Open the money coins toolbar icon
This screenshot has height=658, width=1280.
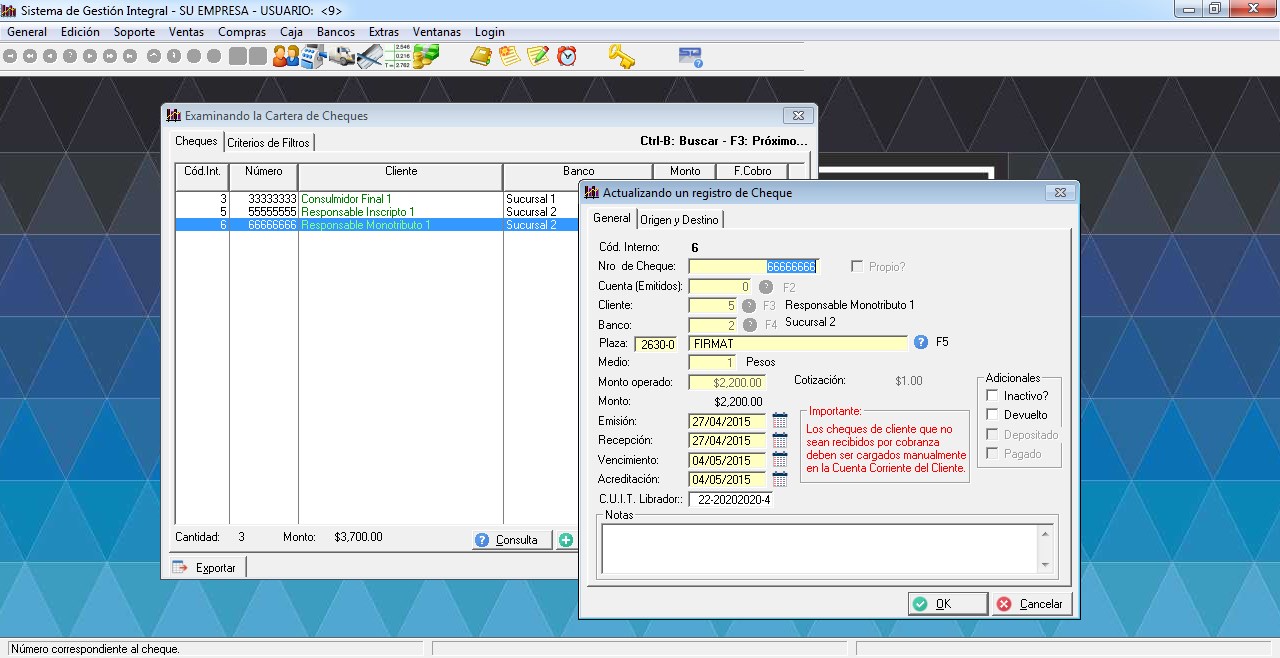click(427, 56)
